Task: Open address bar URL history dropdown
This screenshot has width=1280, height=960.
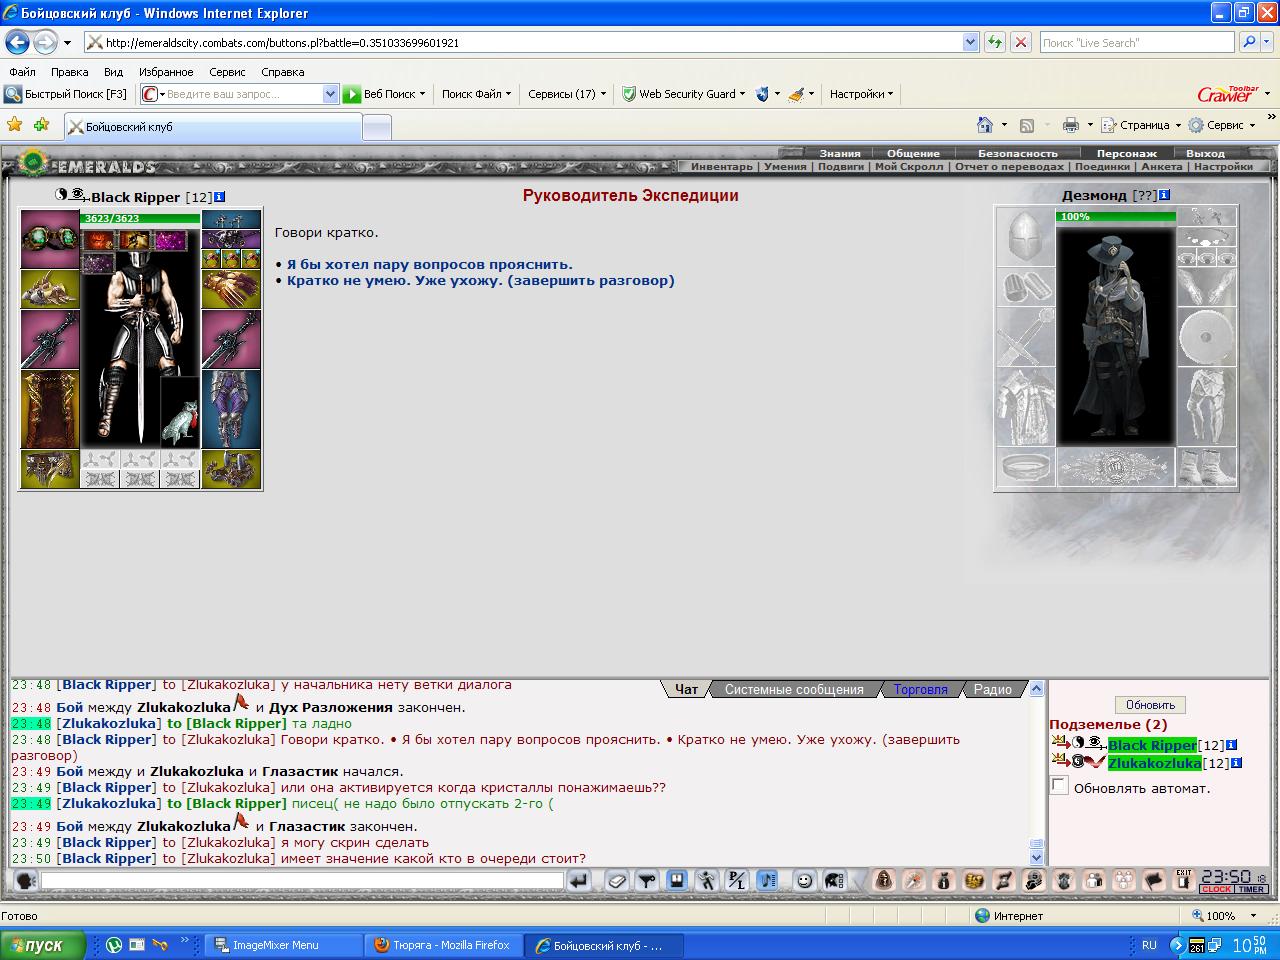Action: tap(970, 42)
